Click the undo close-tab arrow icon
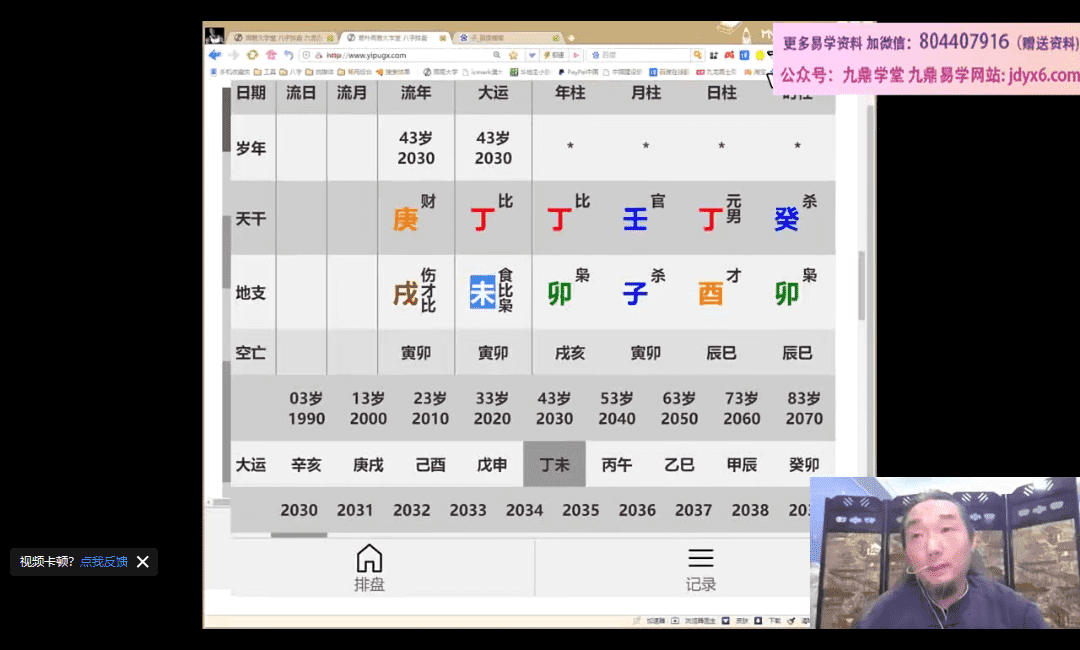 coord(288,55)
